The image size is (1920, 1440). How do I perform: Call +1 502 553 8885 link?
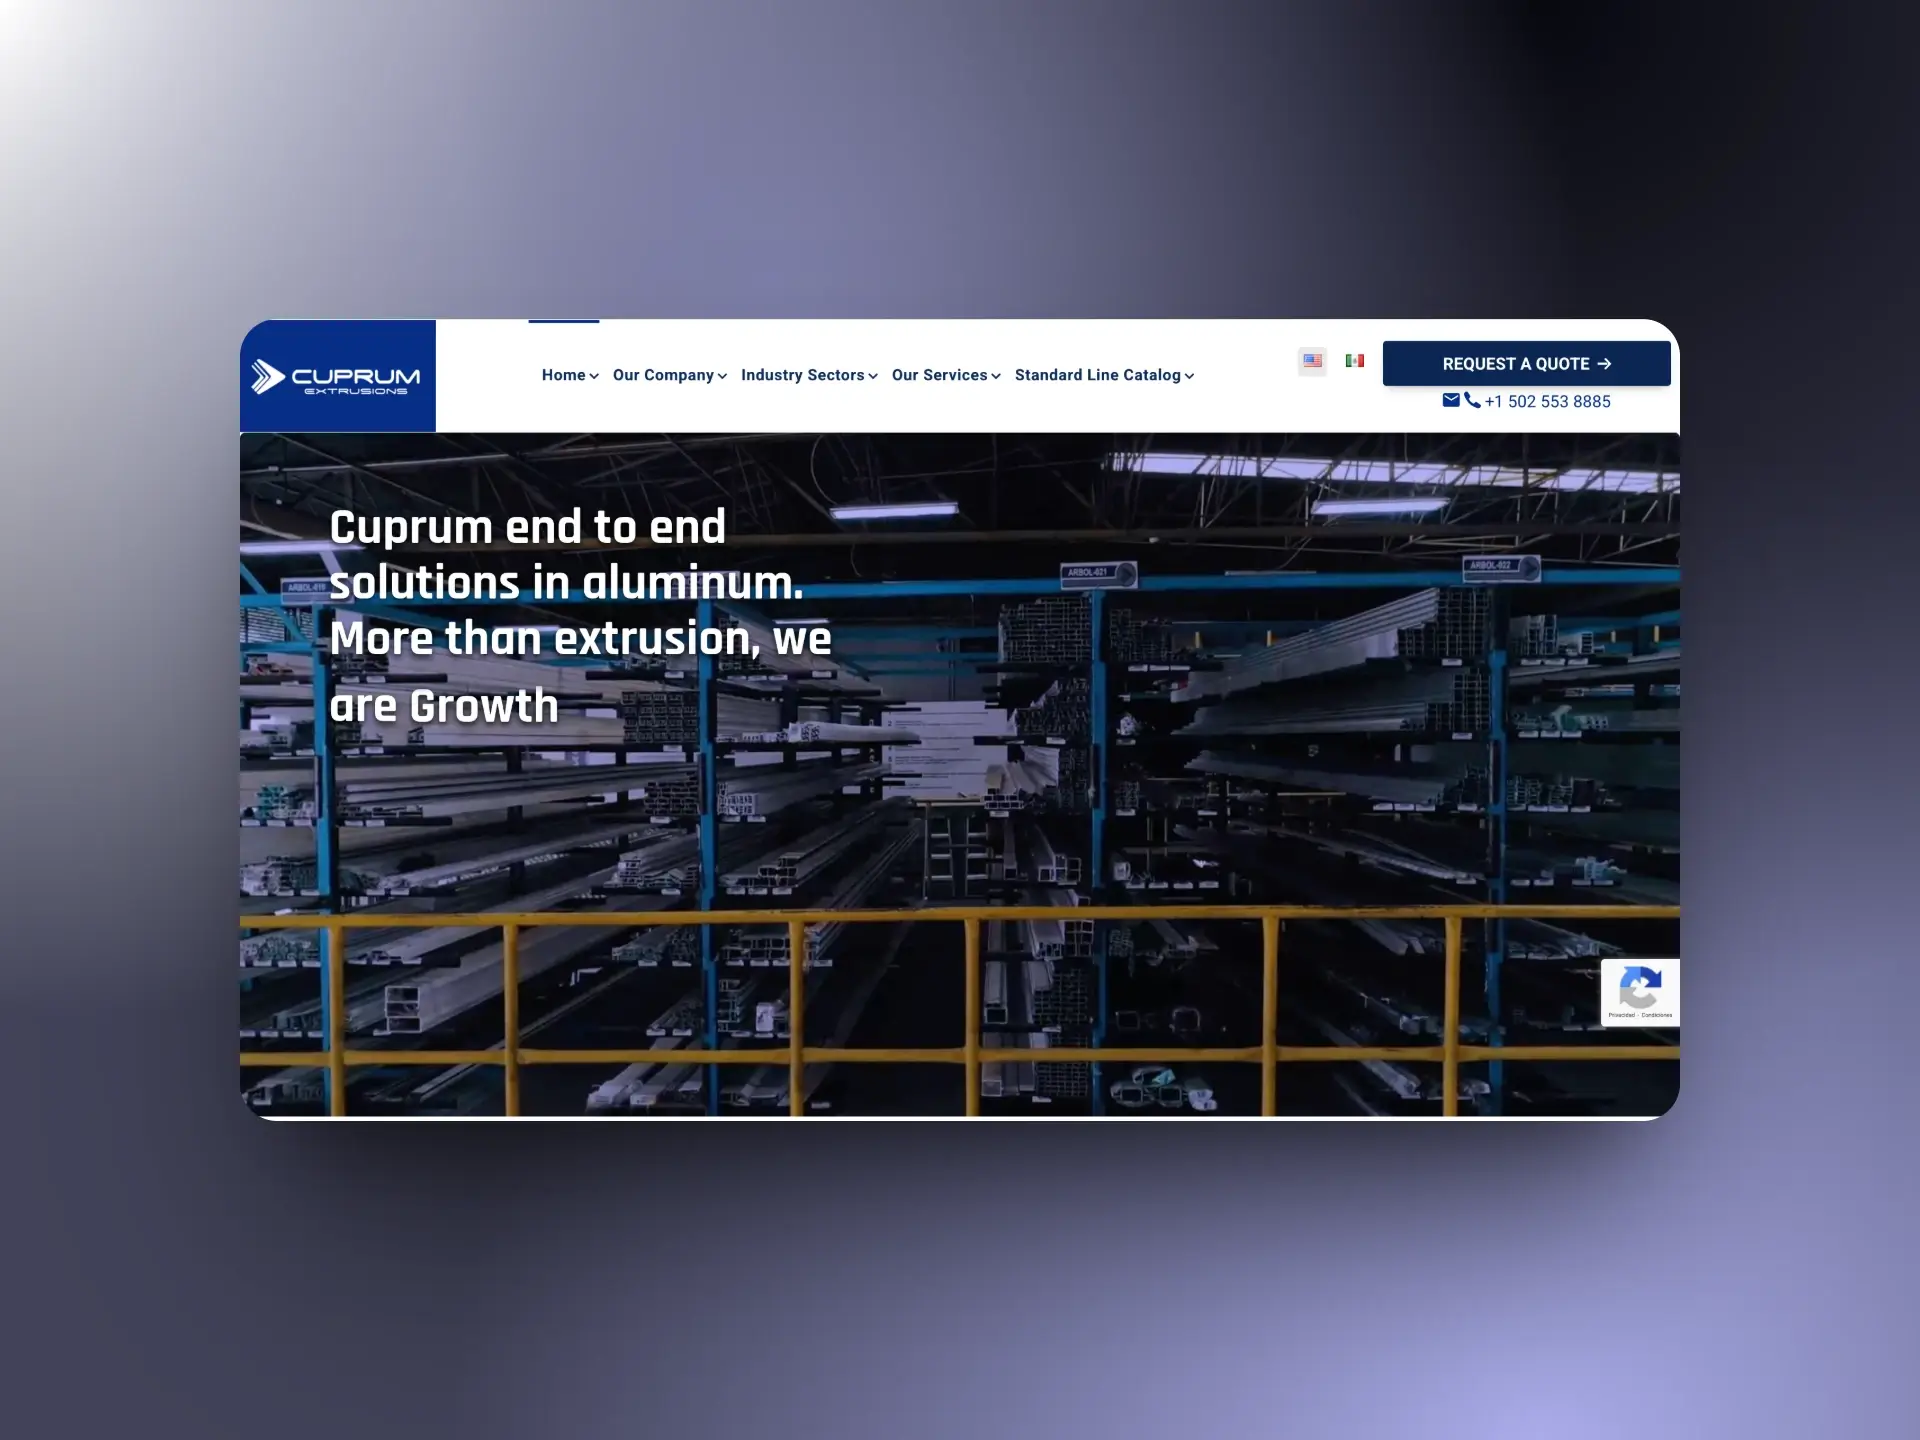(x=1547, y=401)
